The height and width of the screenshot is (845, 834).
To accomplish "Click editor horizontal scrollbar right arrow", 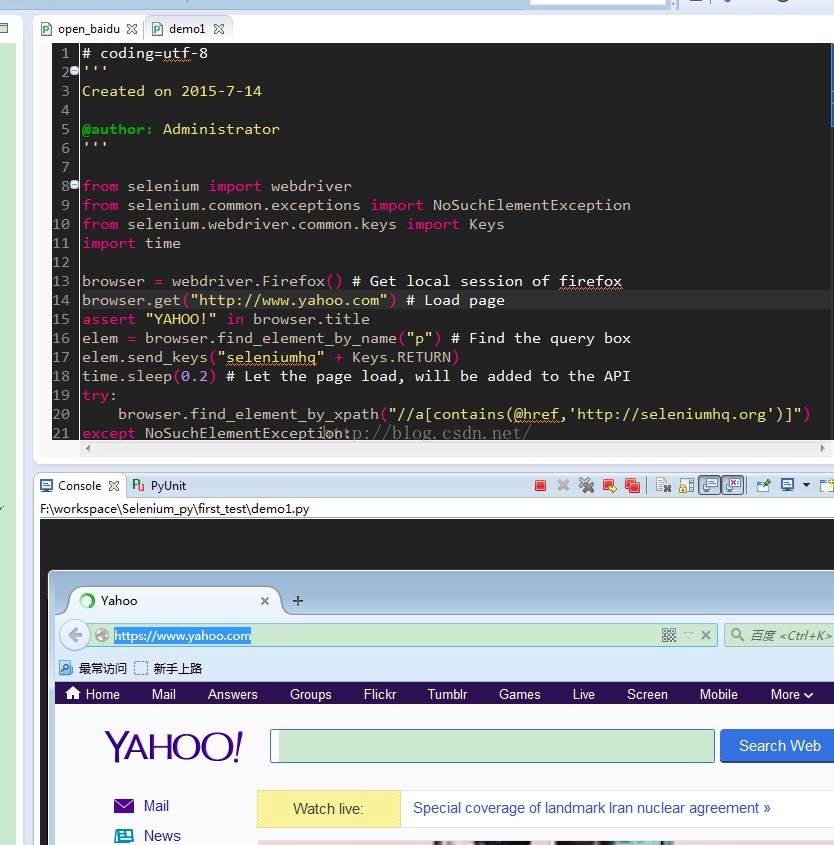I will [822, 448].
